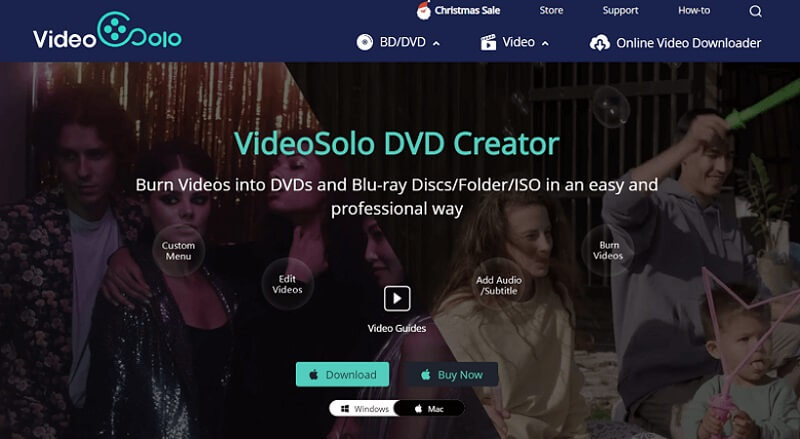Click the Windows logo in platform switch
800x439 pixels.
[345, 409]
